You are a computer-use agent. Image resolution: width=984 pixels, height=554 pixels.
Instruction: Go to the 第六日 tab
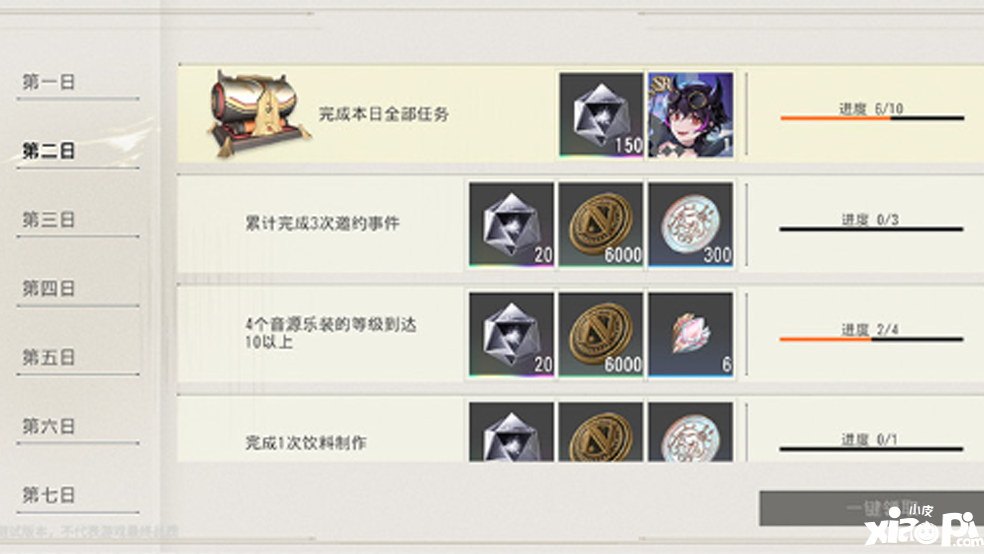(x=49, y=427)
